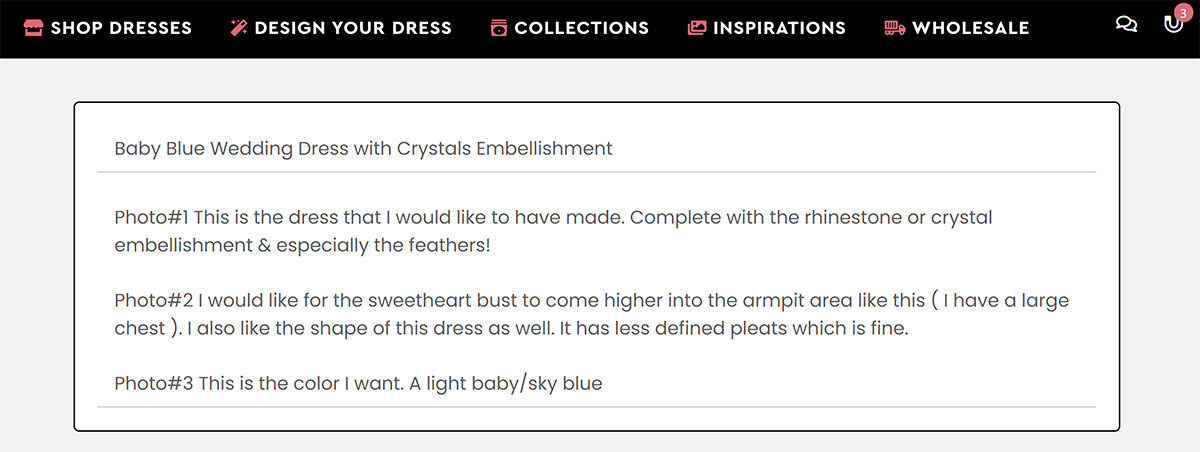Click the delivery truck icon beside Wholesale
The width and height of the screenshot is (1200, 452).
pos(895,28)
